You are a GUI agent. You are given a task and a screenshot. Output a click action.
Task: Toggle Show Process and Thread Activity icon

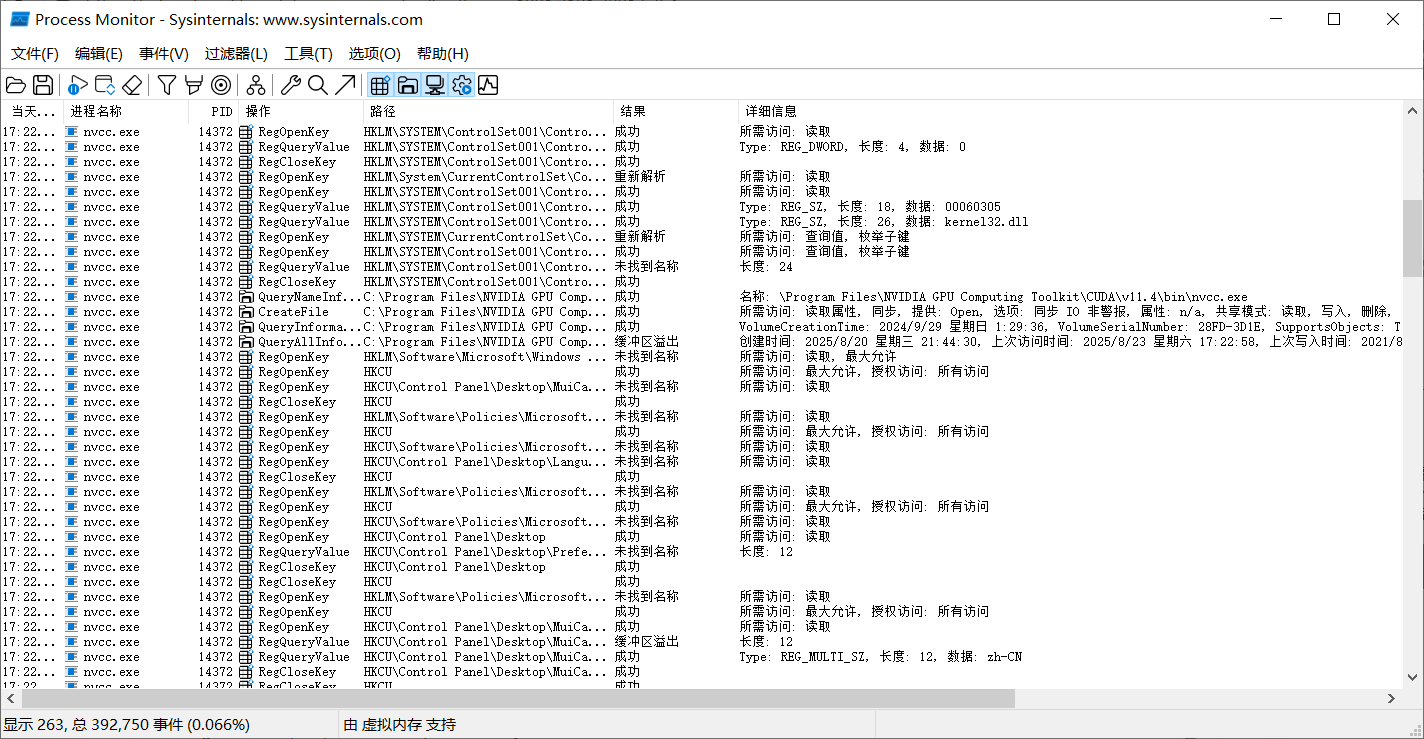coord(461,85)
